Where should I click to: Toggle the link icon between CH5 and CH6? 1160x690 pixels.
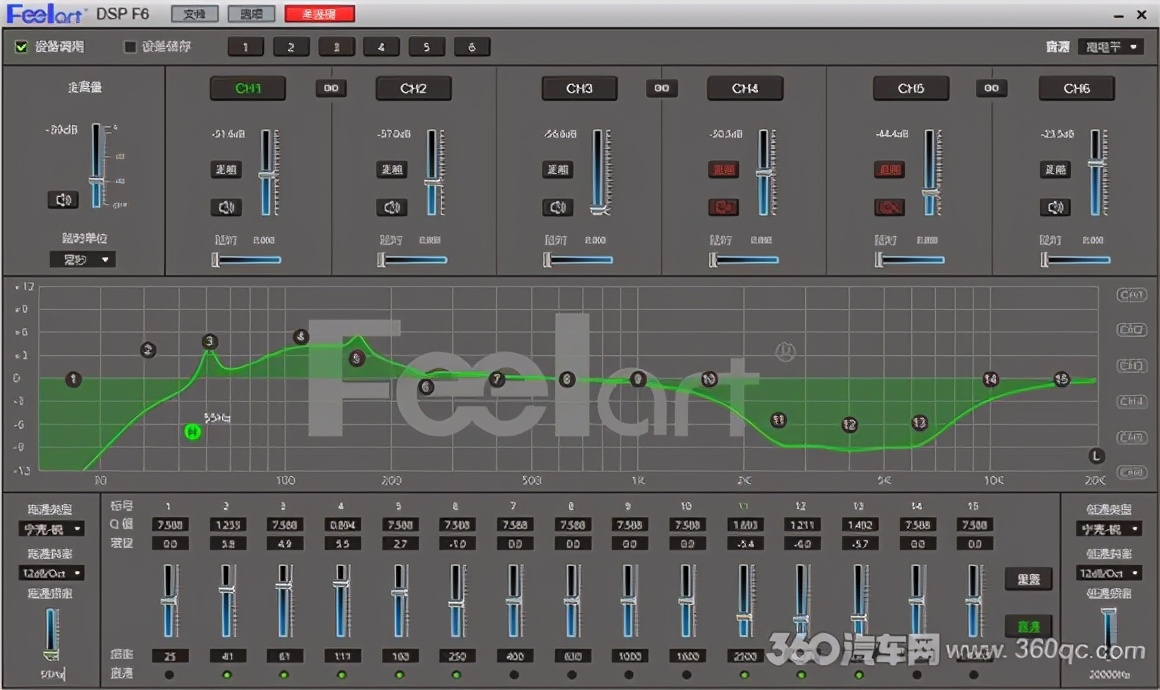(991, 88)
